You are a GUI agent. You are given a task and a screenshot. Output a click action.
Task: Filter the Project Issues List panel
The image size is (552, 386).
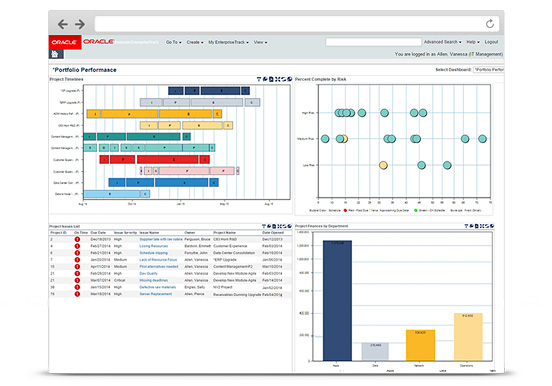[264, 226]
